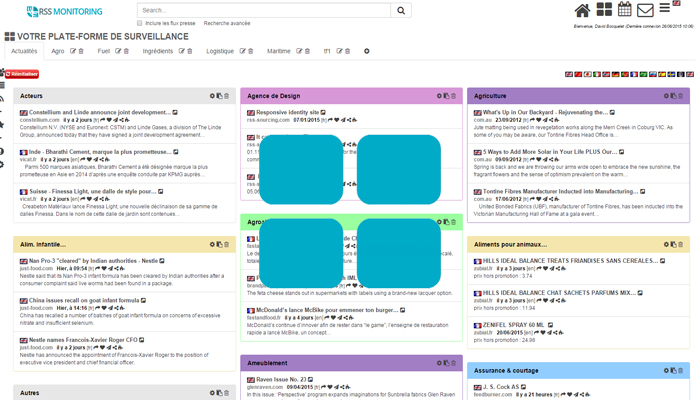Image resolution: width=700 pixels, height=400 pixels.
Task: Delete the Agence de Design panel
Action: [454, 96]
